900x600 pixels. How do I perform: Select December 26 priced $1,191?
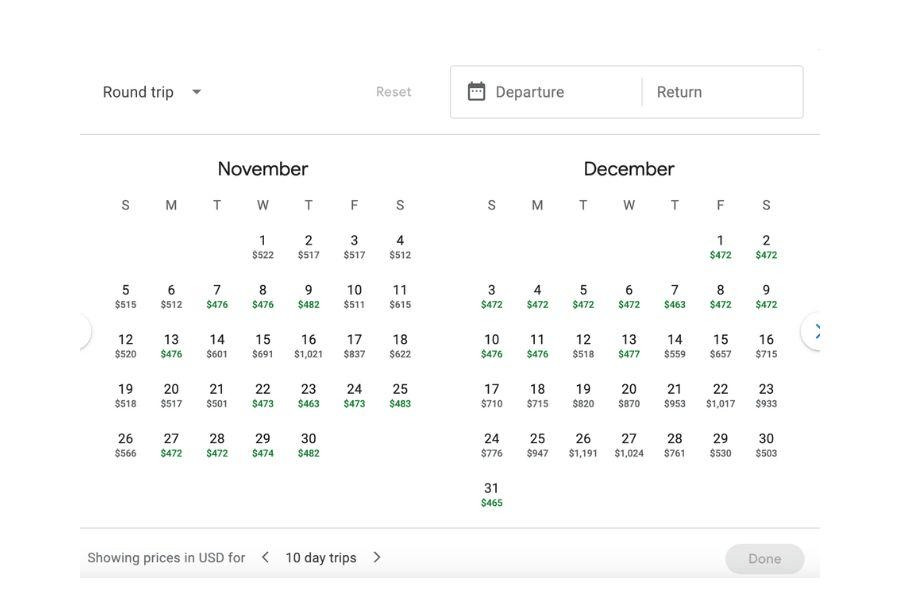click(x=583, y=444)
